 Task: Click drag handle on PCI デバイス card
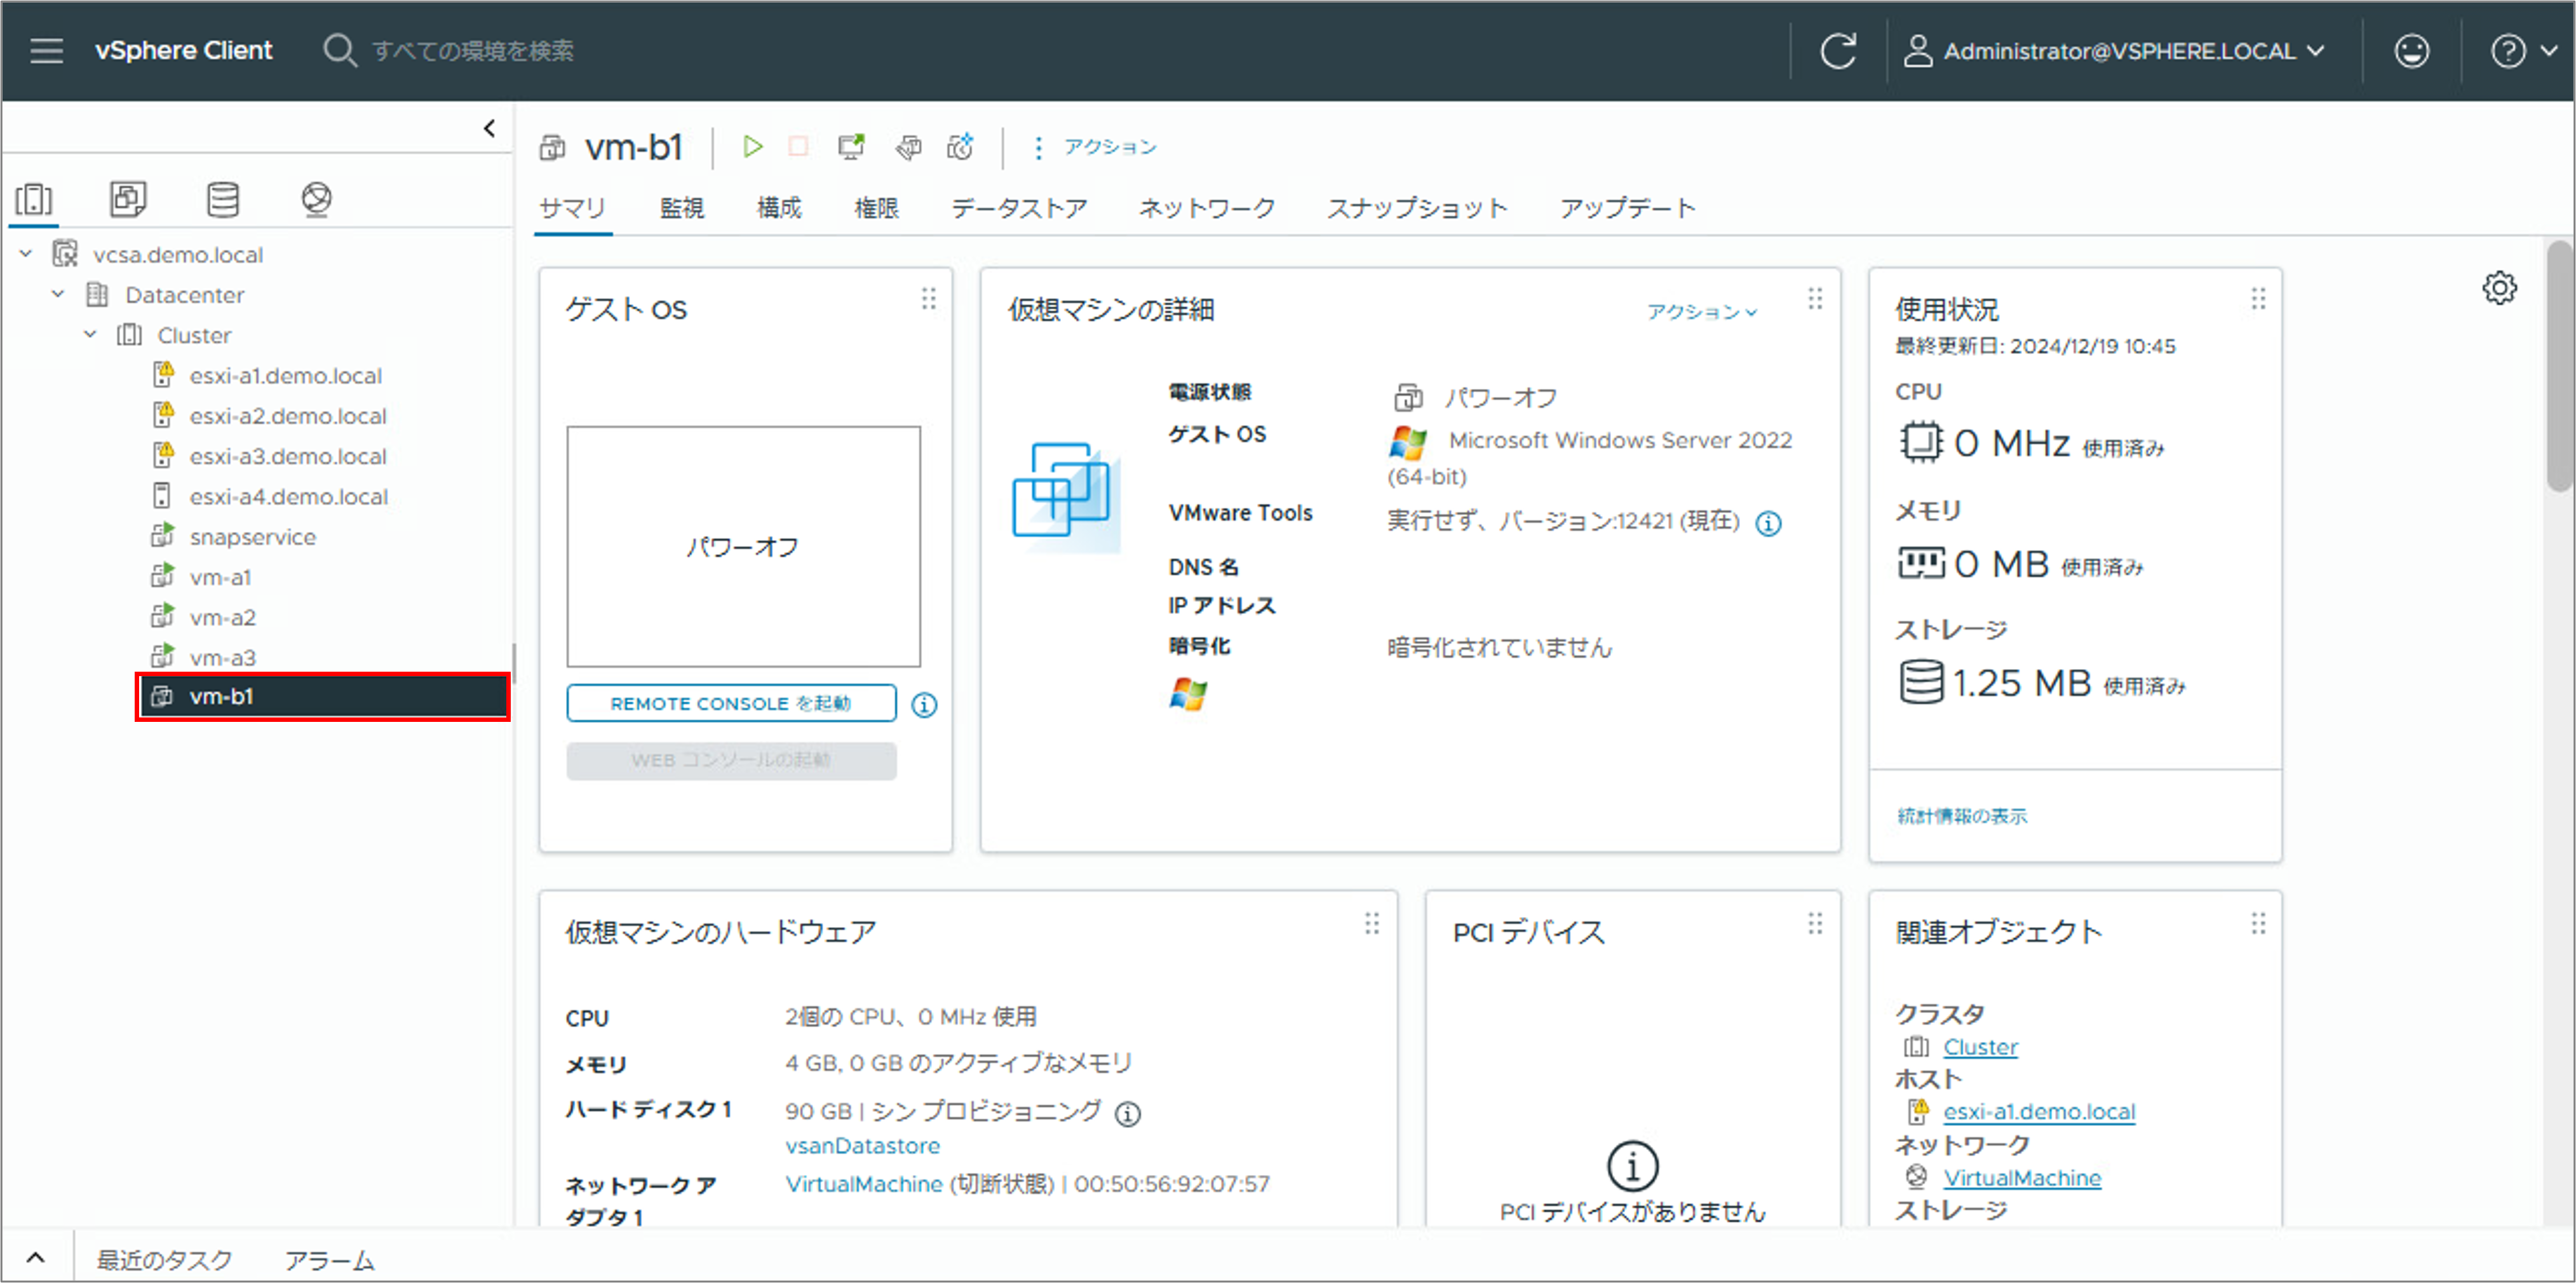(1815, 923)
